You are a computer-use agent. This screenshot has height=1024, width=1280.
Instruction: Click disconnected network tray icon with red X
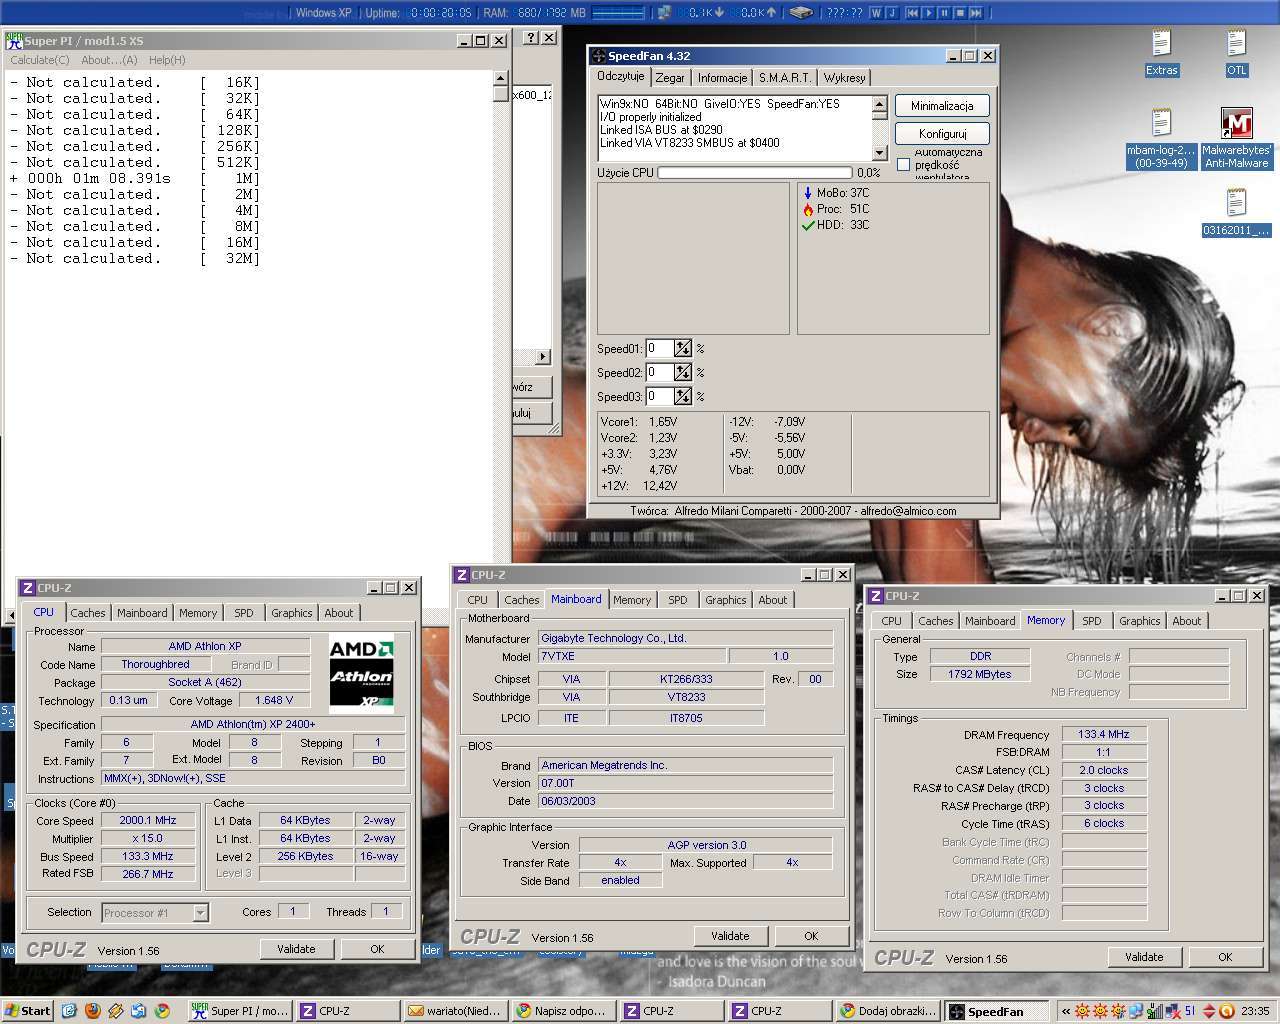[1173, 1011]
